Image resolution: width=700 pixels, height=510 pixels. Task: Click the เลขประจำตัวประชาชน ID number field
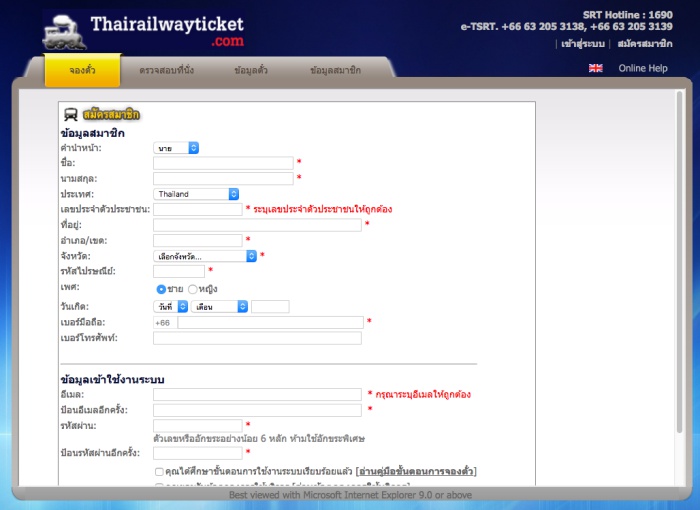(198, 209)
